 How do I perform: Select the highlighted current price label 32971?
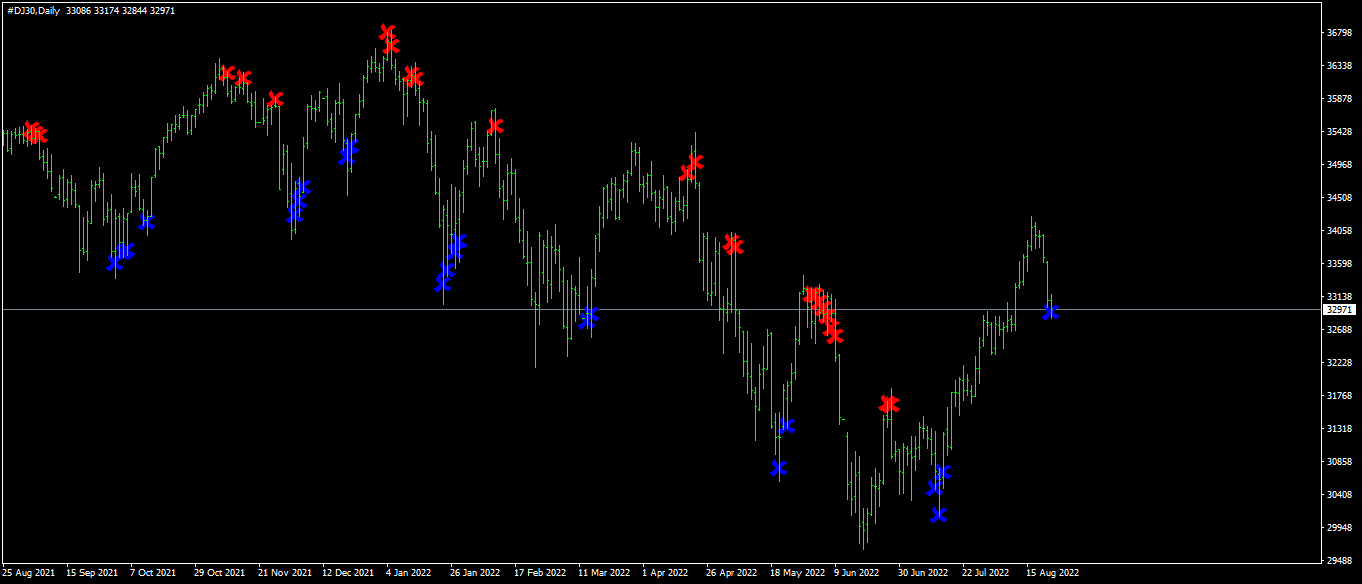[x=1338, y=310]
